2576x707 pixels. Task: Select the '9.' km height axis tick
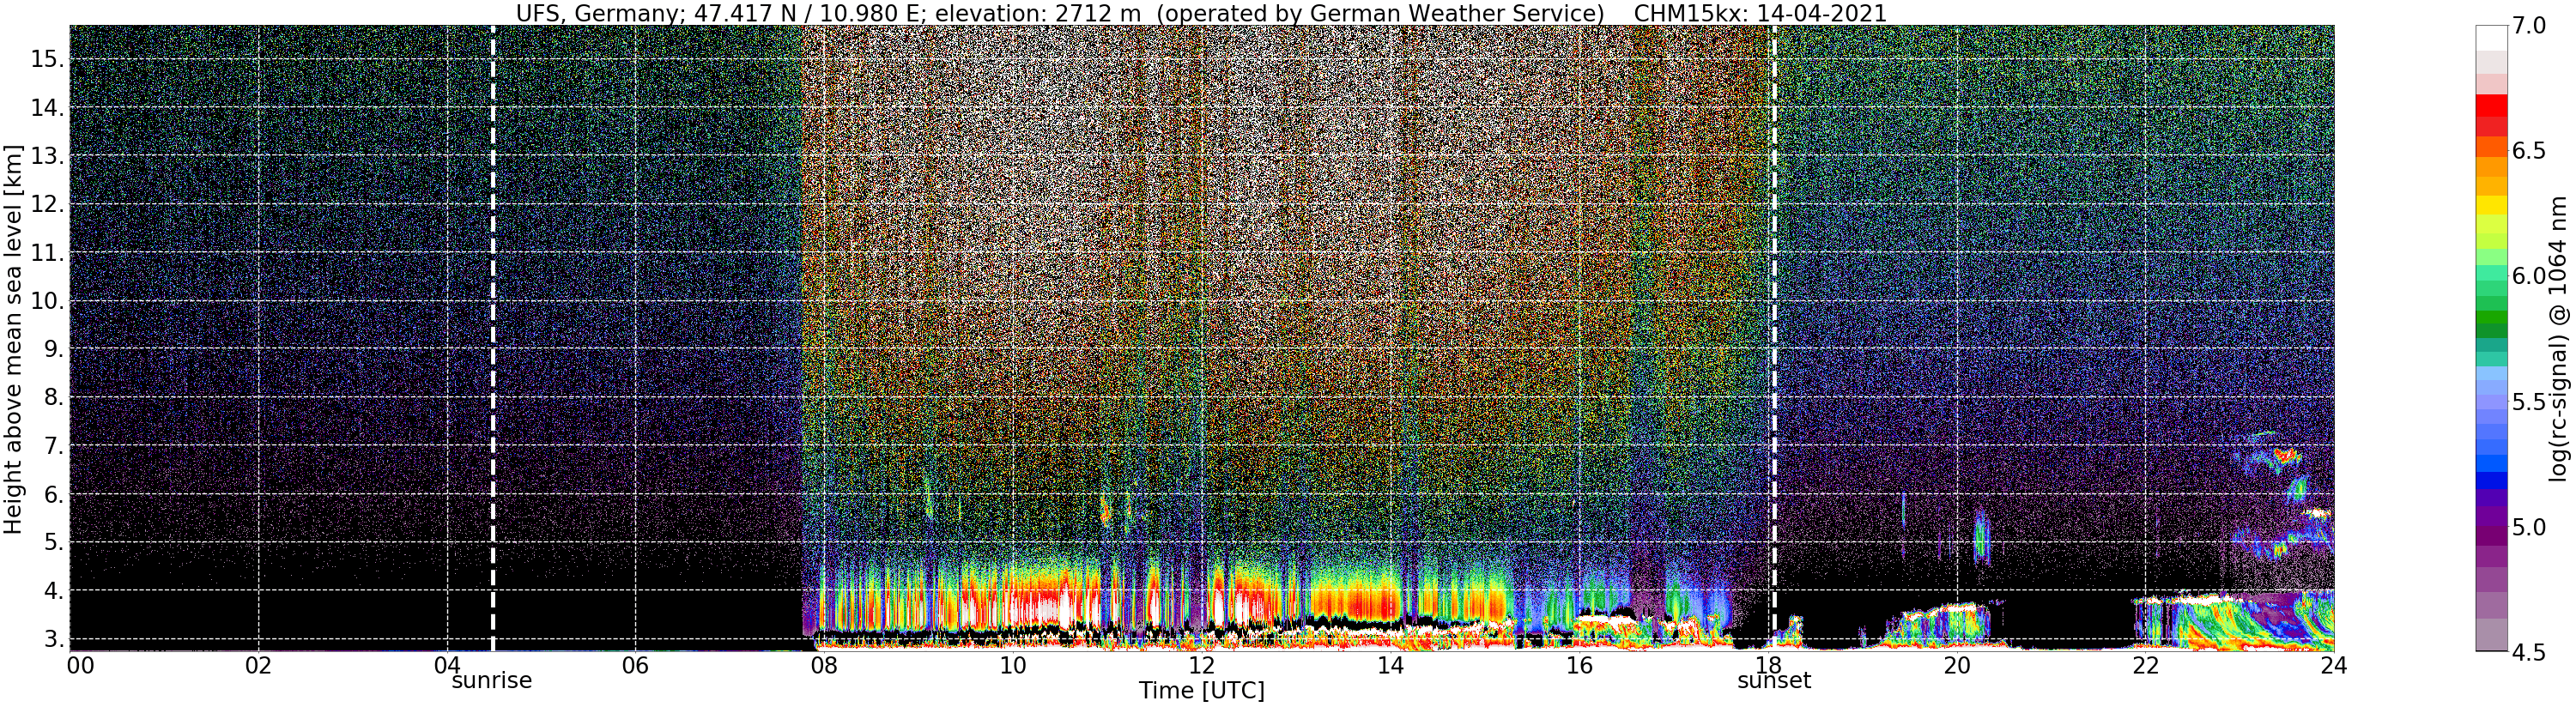tap(53, 349)
